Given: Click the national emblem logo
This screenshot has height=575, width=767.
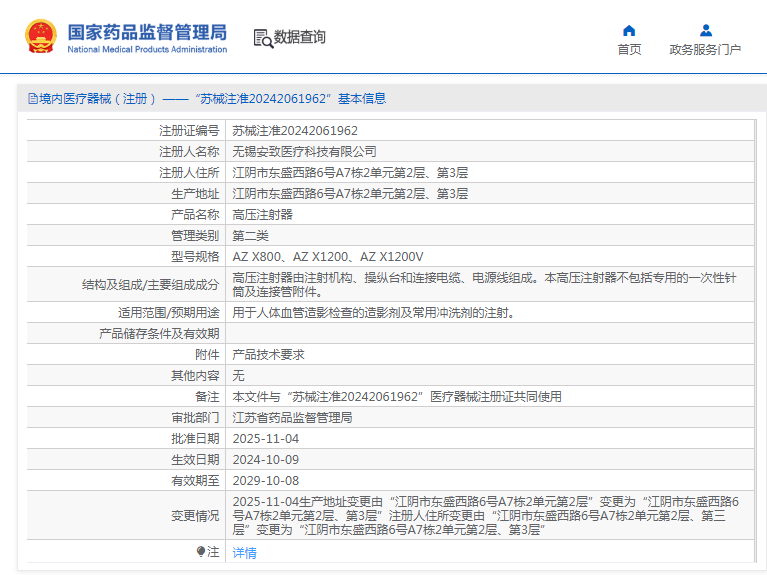Looking at the screenshot, I should 41,37.
